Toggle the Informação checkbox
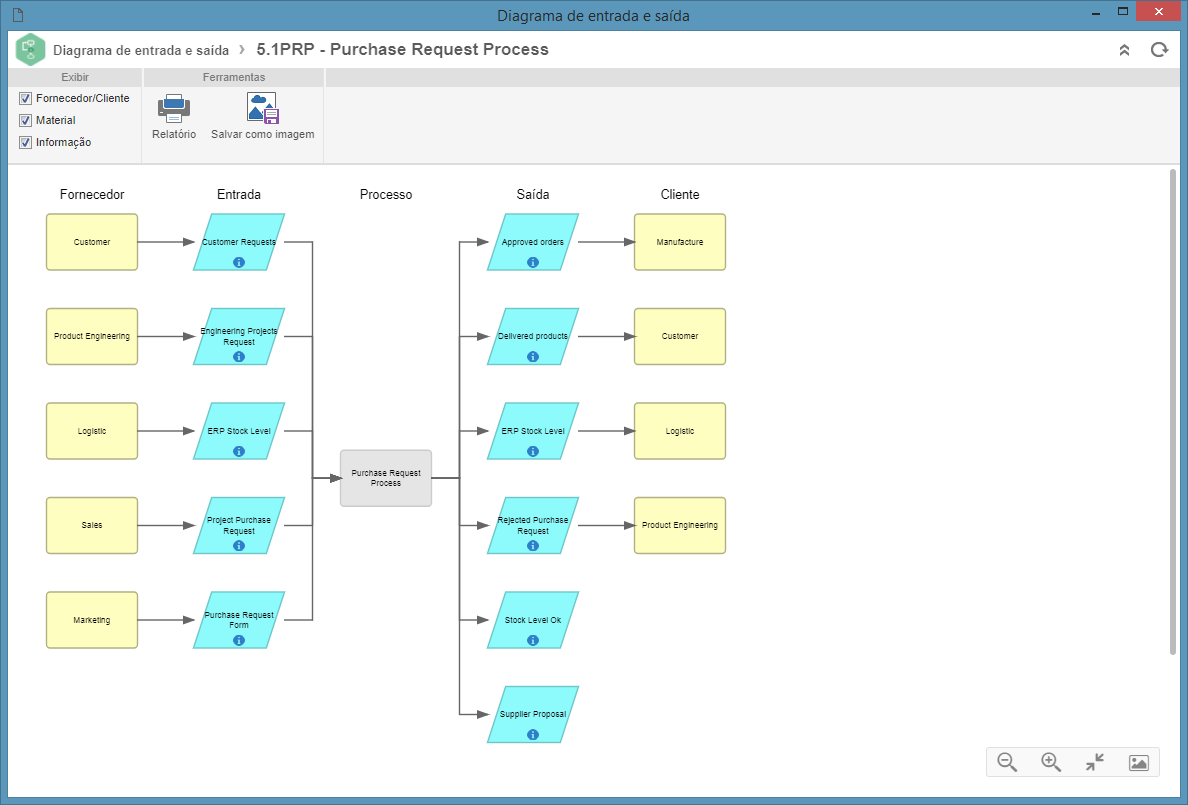Viewport: 1188px width, 805px height. click(x=25, y=143)
